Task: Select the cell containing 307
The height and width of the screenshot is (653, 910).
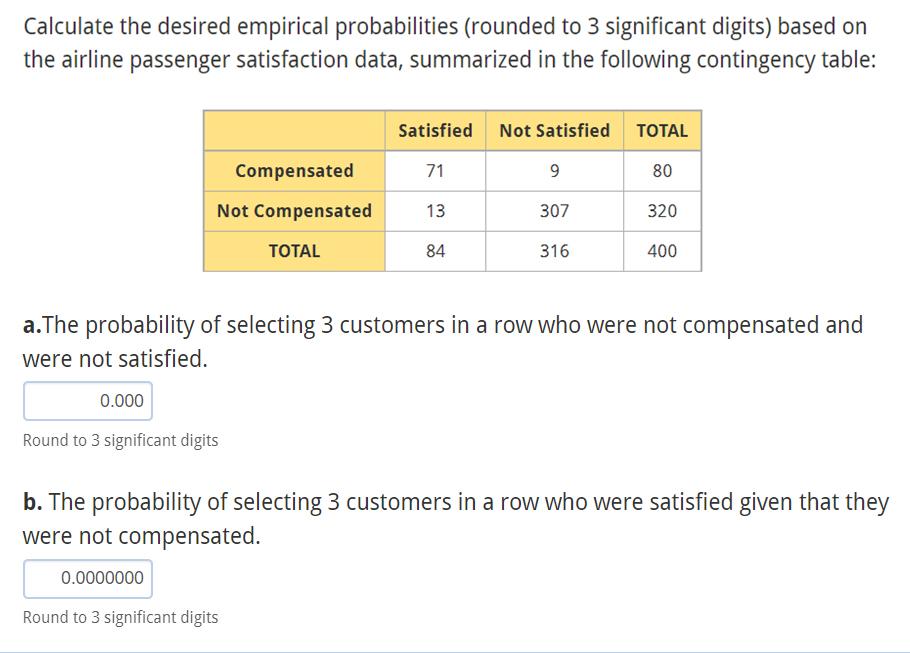Action: pyautogui.click(x=554, y=211)
